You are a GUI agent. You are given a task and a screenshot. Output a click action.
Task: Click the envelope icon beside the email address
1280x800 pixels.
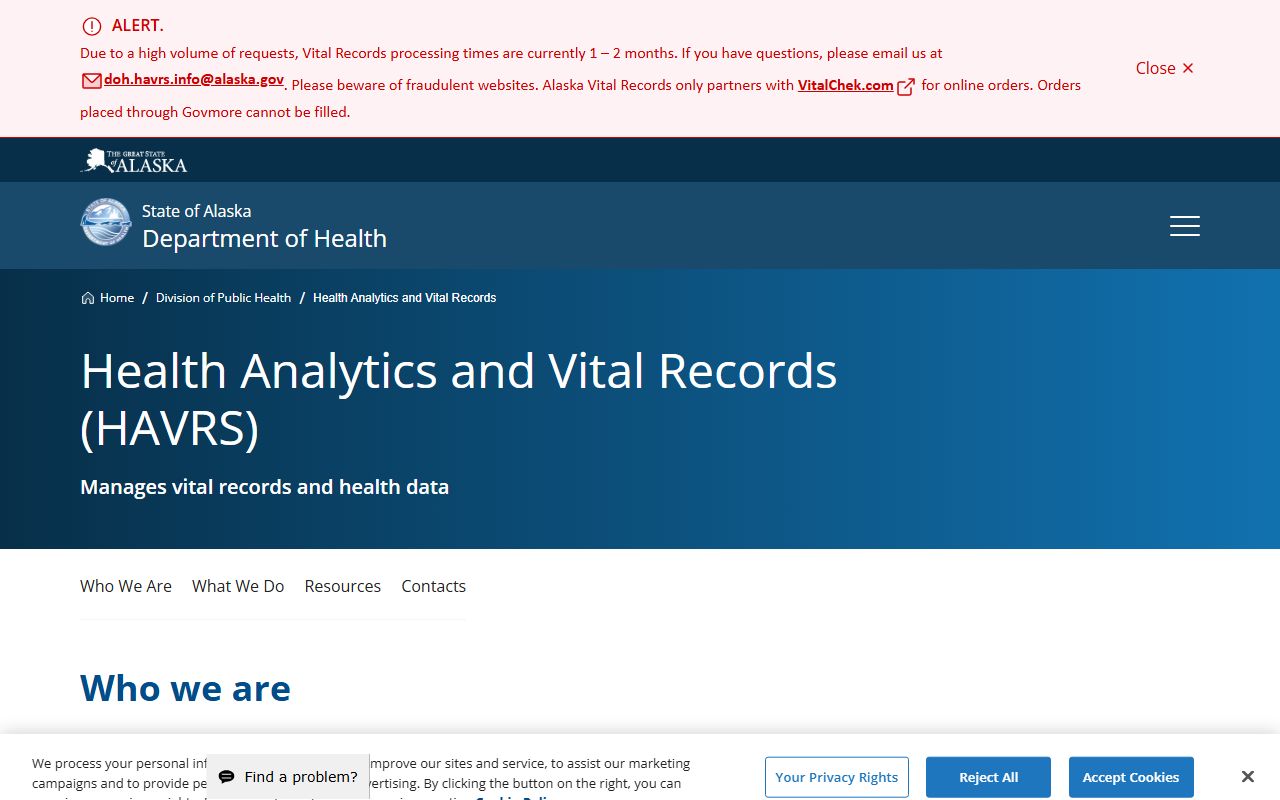(x=91, y=81)
